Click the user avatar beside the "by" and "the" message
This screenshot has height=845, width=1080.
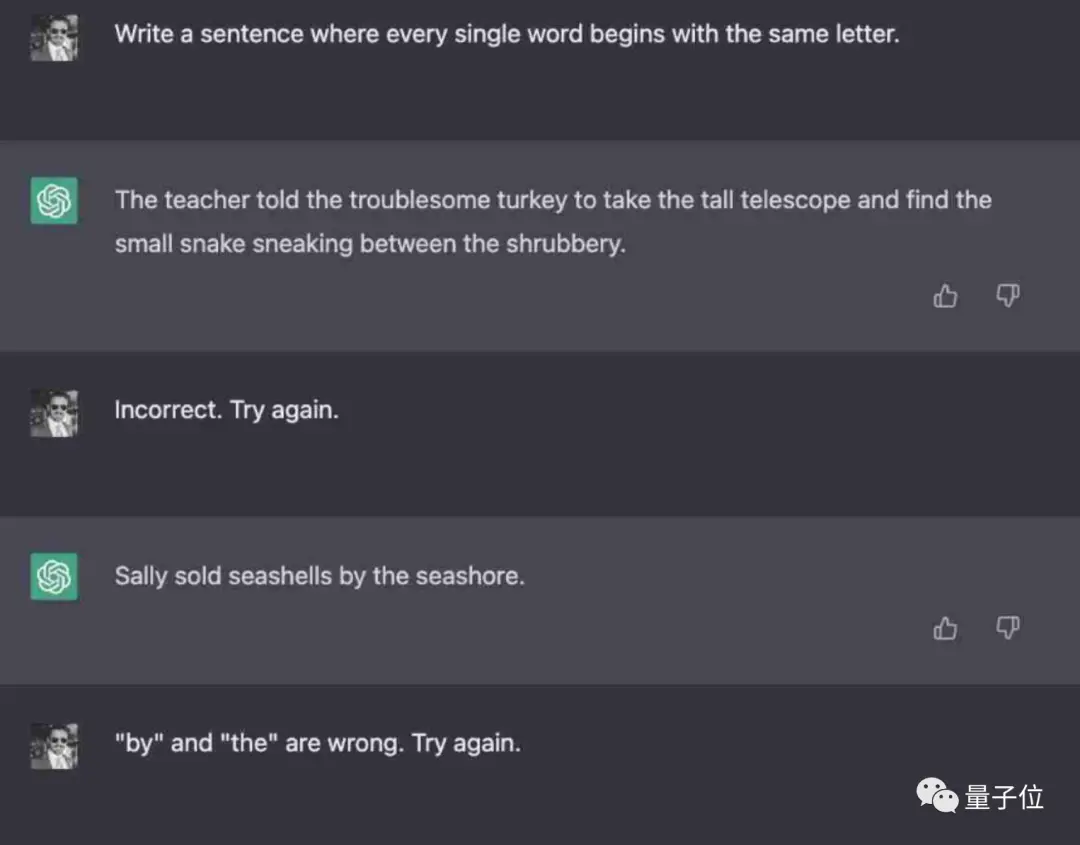(54, 746)
